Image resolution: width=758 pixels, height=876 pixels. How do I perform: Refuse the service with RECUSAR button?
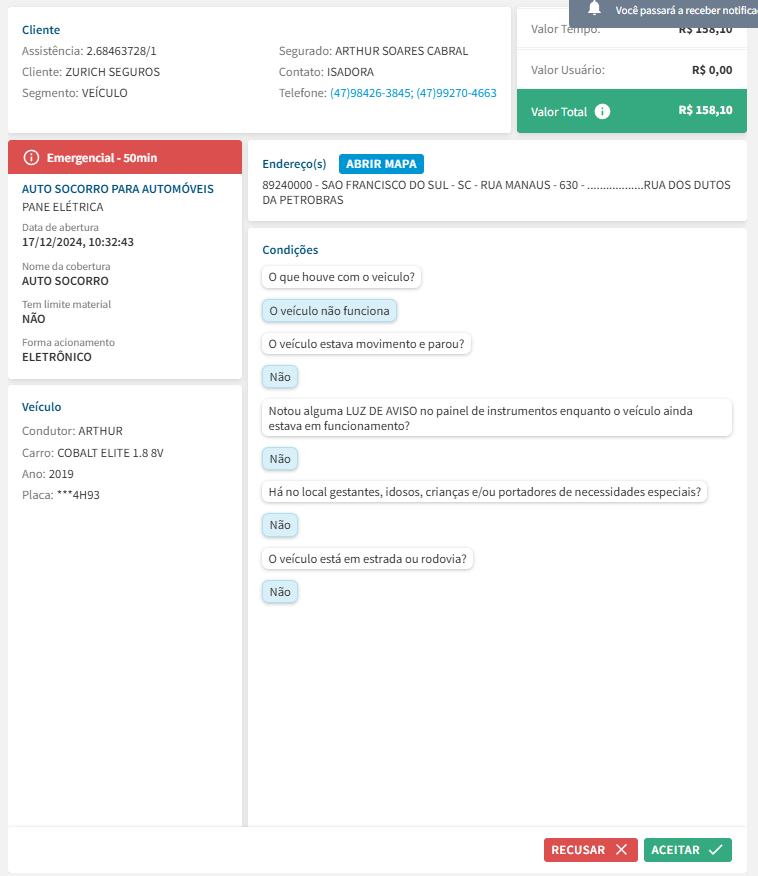pos(590,850)
